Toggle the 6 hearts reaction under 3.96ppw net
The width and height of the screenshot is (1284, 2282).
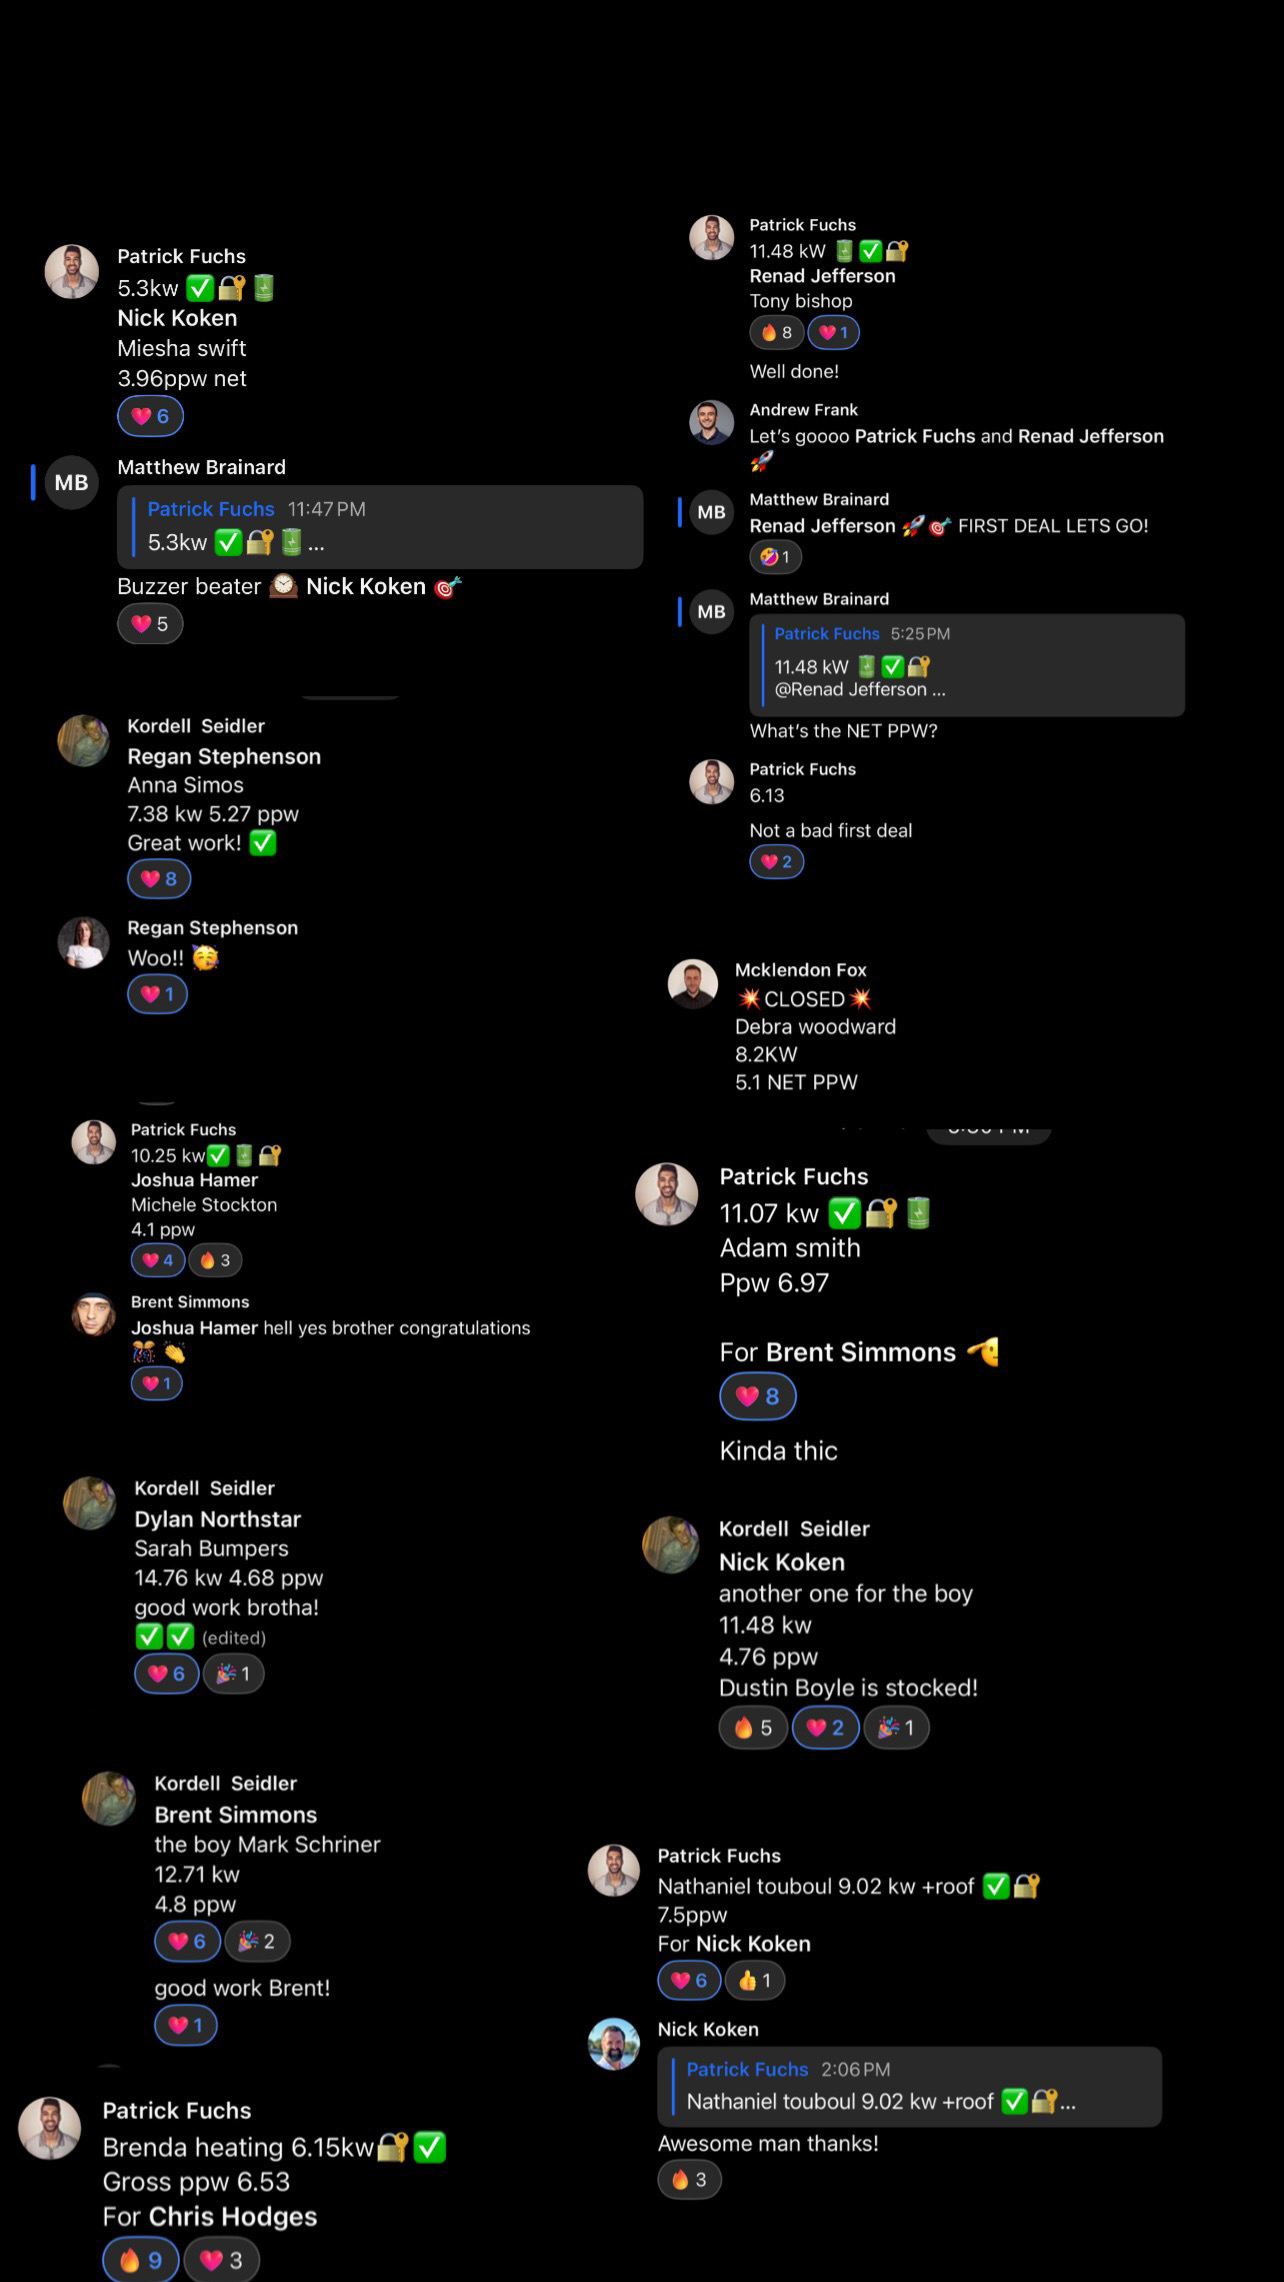(x=150, y=416)
